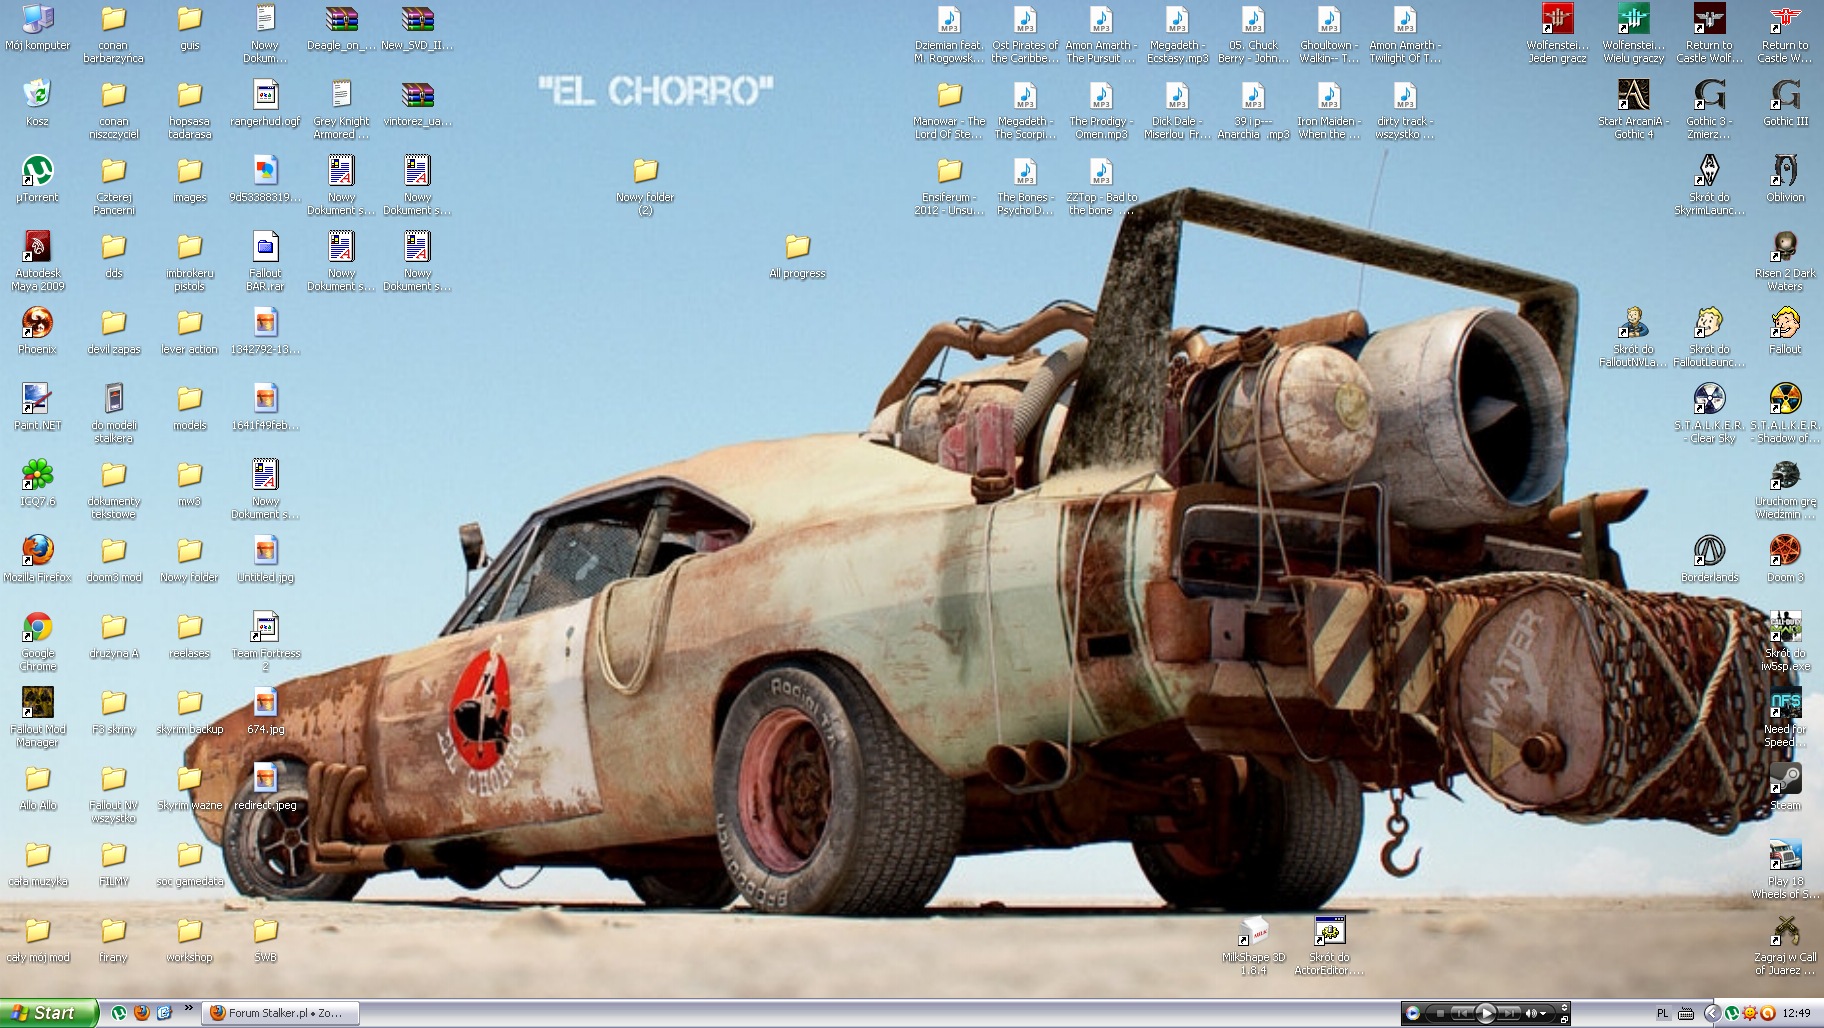Launch S.T.A.L.K.E.R. Shadow of Chernobyl shortcut

pos(1785,413)
